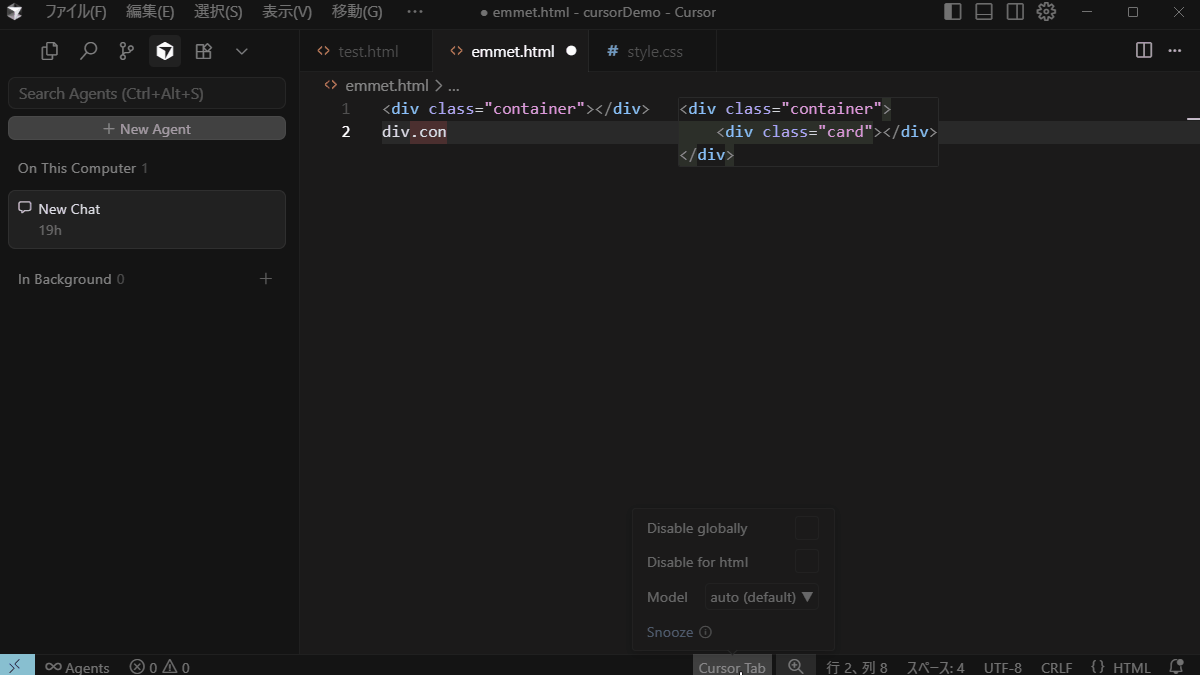Change the UTF-8 encoding setting
The image size is (1200, 675).
point(1003,667)
